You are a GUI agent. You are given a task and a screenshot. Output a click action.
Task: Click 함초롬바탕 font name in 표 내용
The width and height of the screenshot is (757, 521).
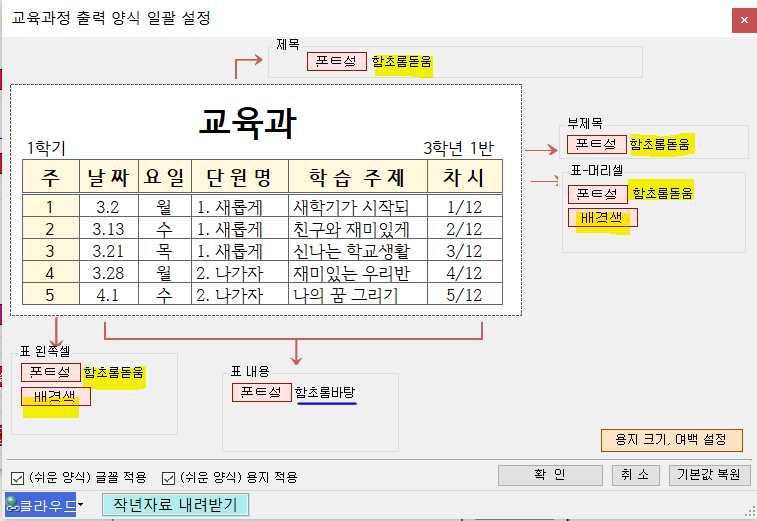click(x=325, y=393)
